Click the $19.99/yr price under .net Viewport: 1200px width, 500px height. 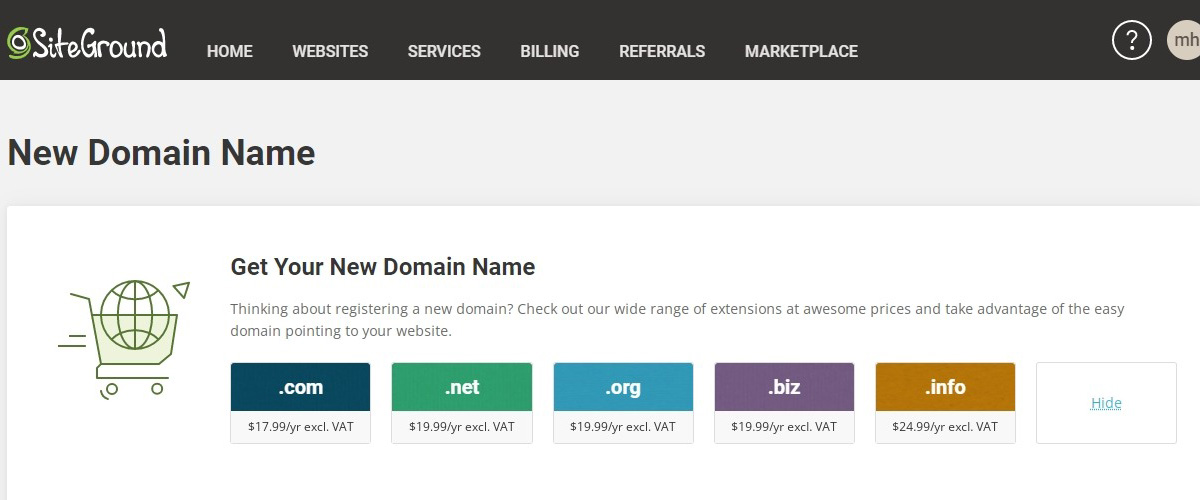coord(462,427)
